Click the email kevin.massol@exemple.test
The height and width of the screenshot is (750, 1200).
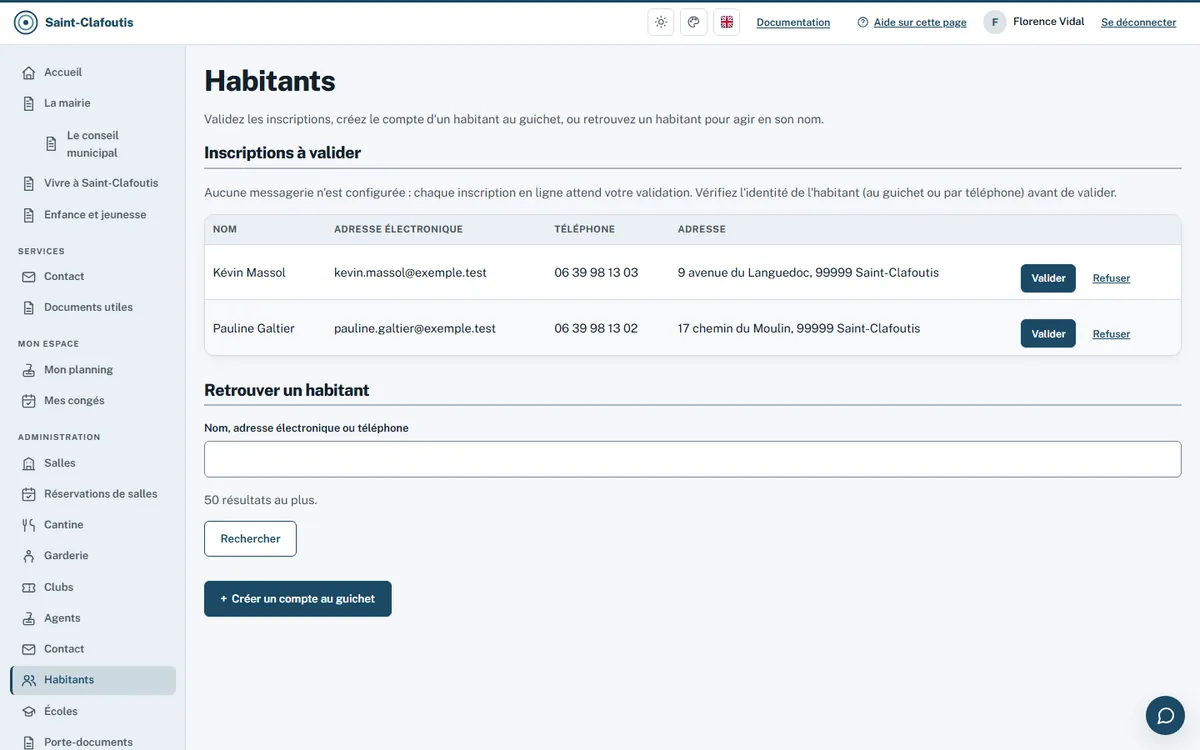click(x=410, y=272)
